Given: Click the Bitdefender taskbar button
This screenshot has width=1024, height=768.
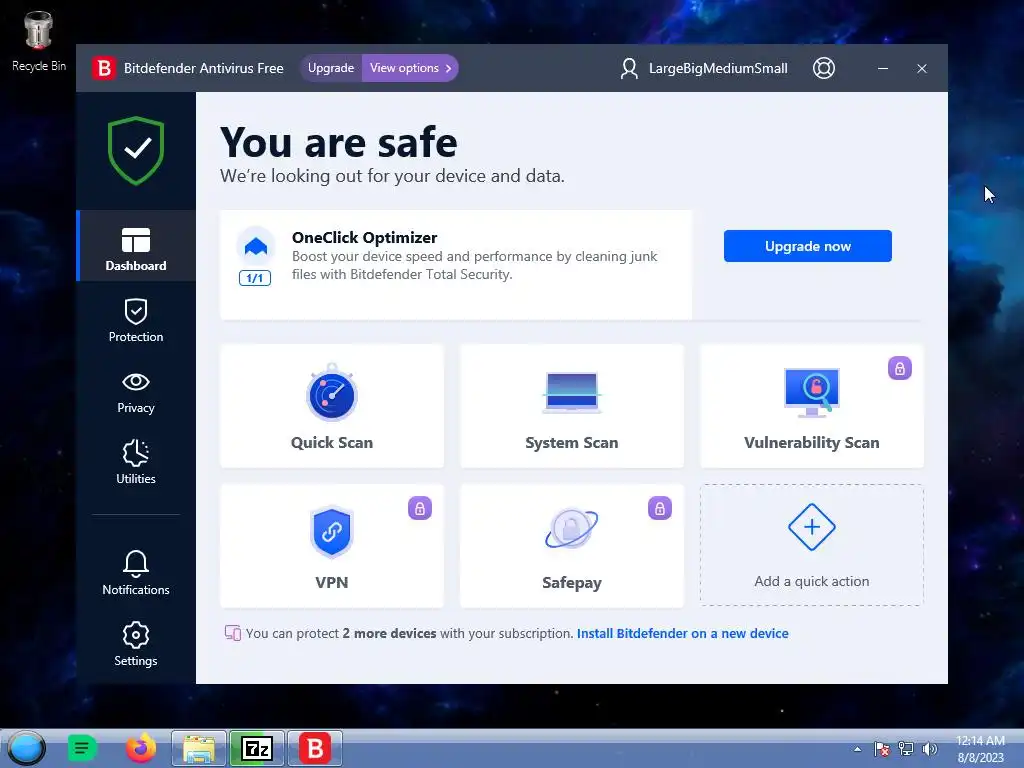Looking at the screenshot, I should tap(315, 748).
